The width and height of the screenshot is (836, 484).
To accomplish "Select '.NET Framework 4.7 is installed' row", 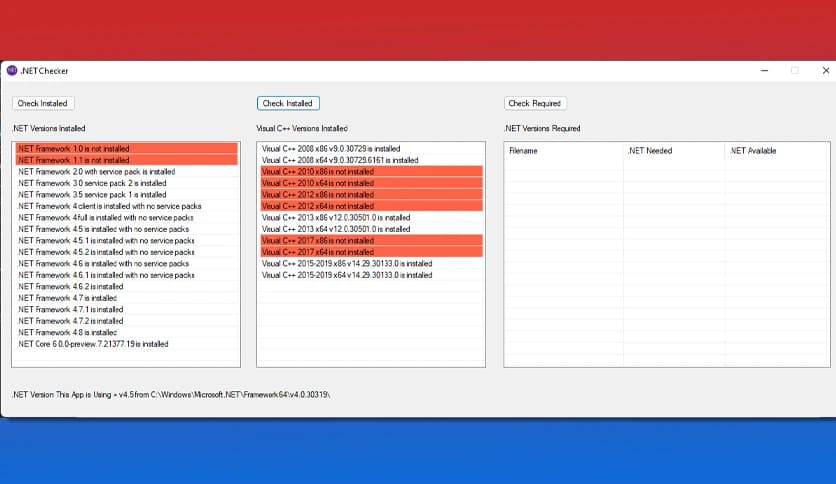I will [126, 298].
